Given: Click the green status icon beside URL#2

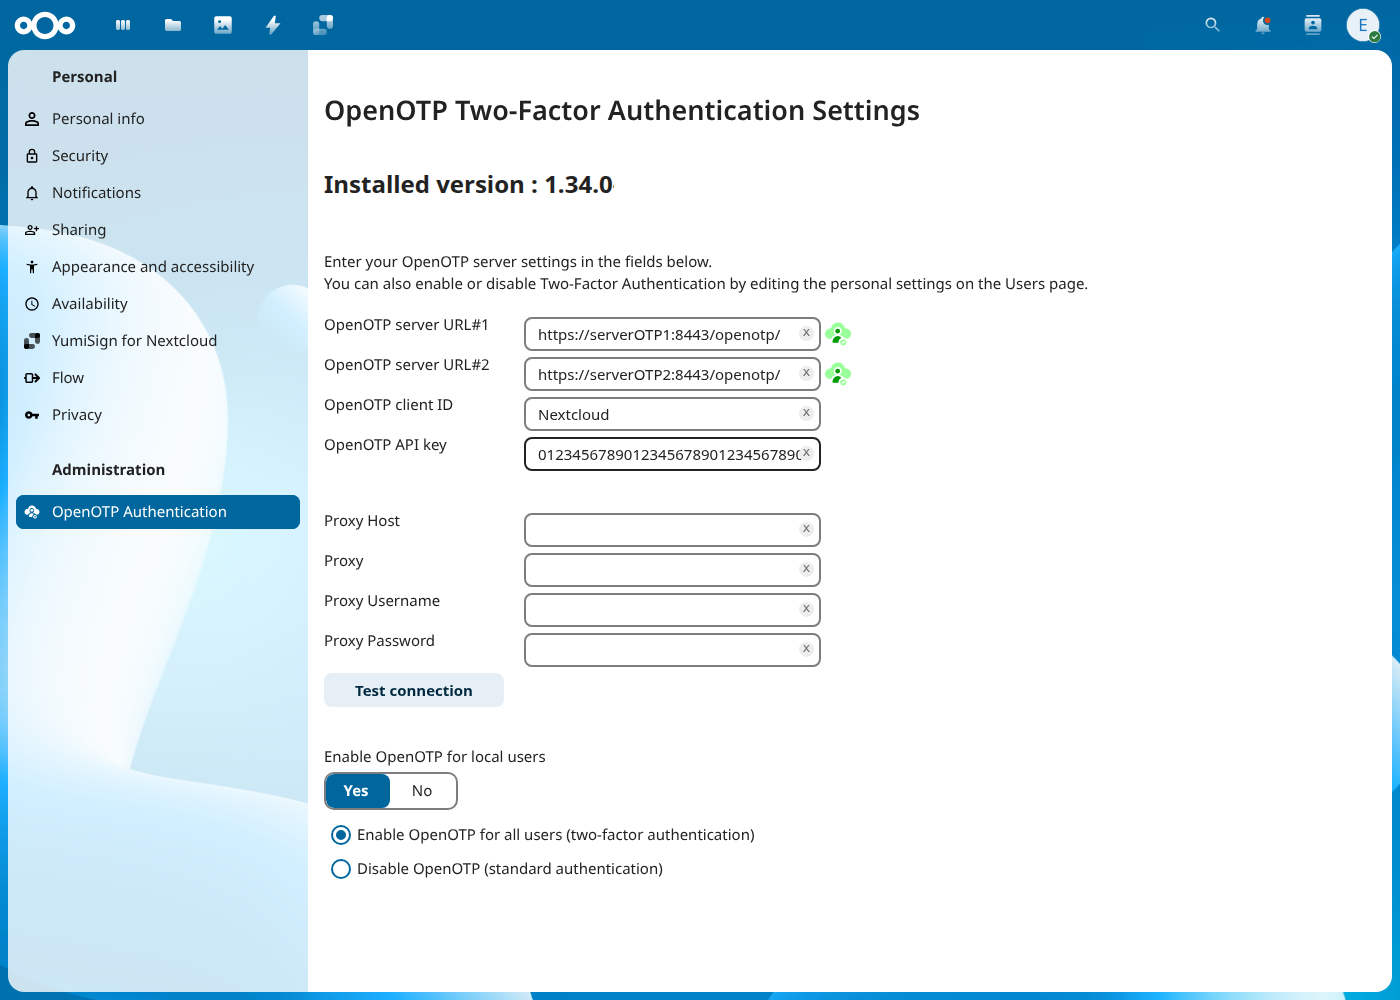Looking at the screenshot, I should (x=838, y=374).
